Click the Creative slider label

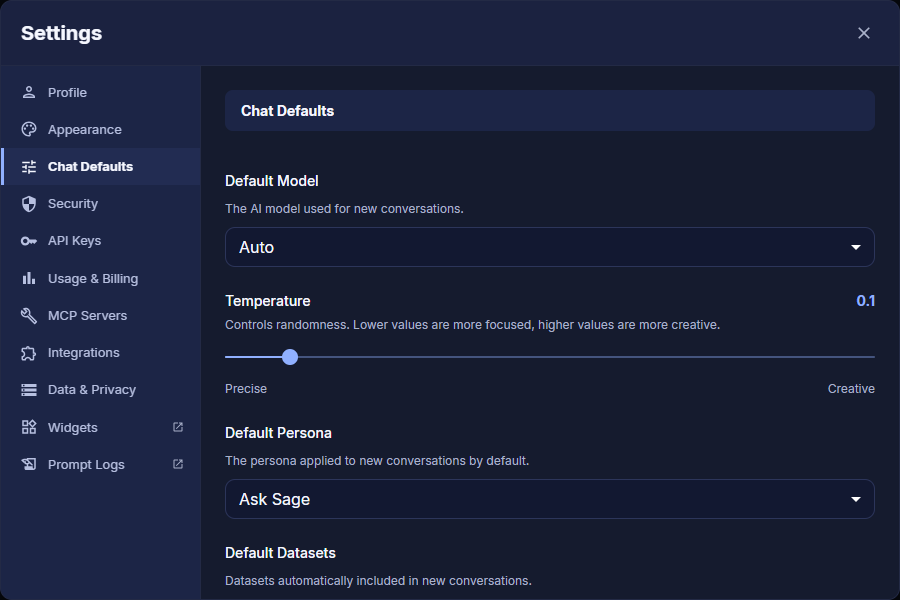tap(851, 389)
